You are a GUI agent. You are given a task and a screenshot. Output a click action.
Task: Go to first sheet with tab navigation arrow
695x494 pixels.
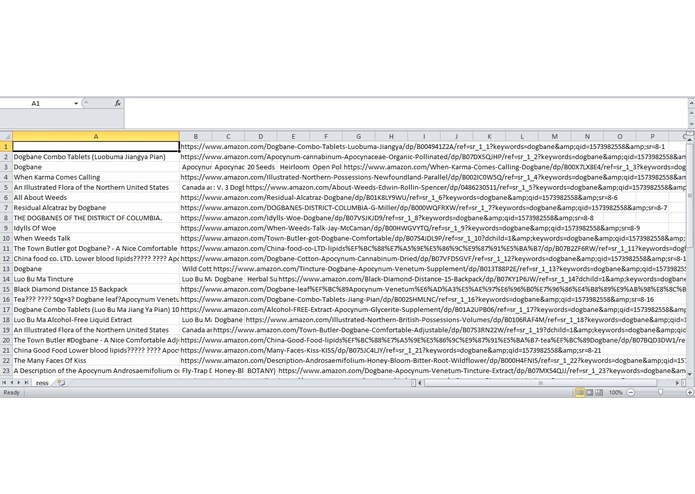(x=4, y=382)
